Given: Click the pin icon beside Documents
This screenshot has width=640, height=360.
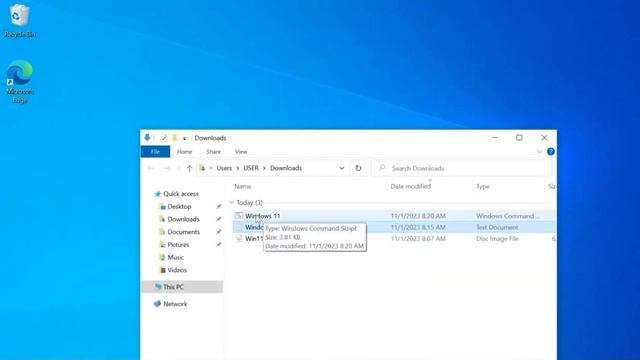Looking at the screenshot, I should (x=219, y=232).
